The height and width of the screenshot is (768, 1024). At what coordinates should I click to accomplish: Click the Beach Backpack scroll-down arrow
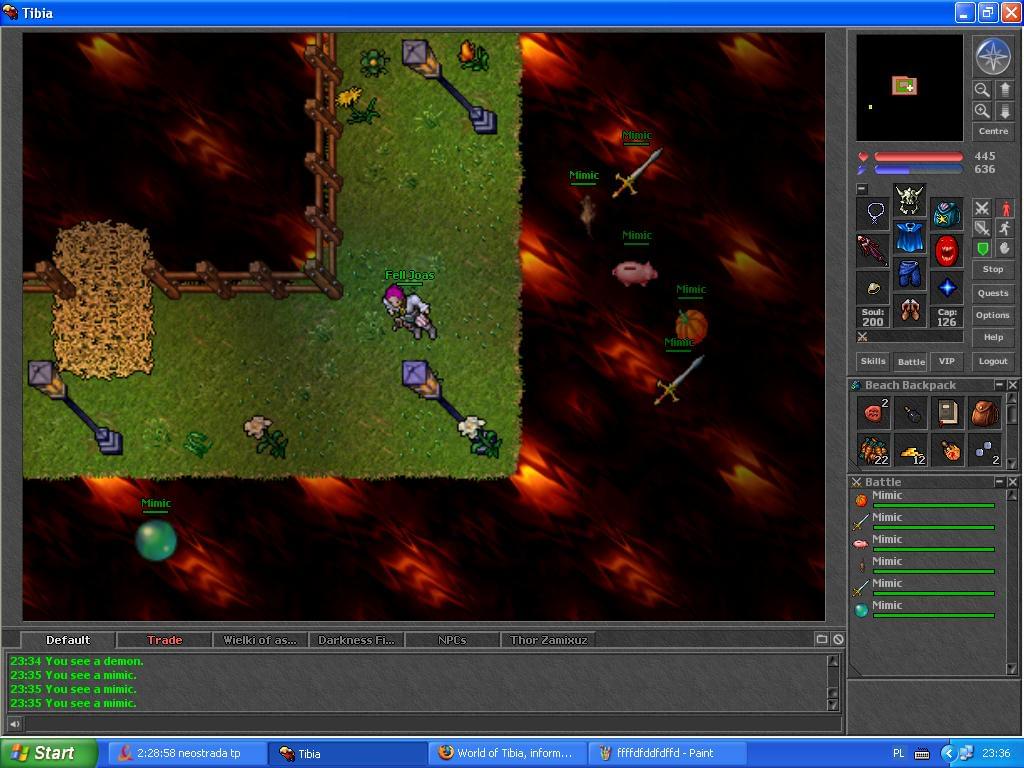point(1012,464)
